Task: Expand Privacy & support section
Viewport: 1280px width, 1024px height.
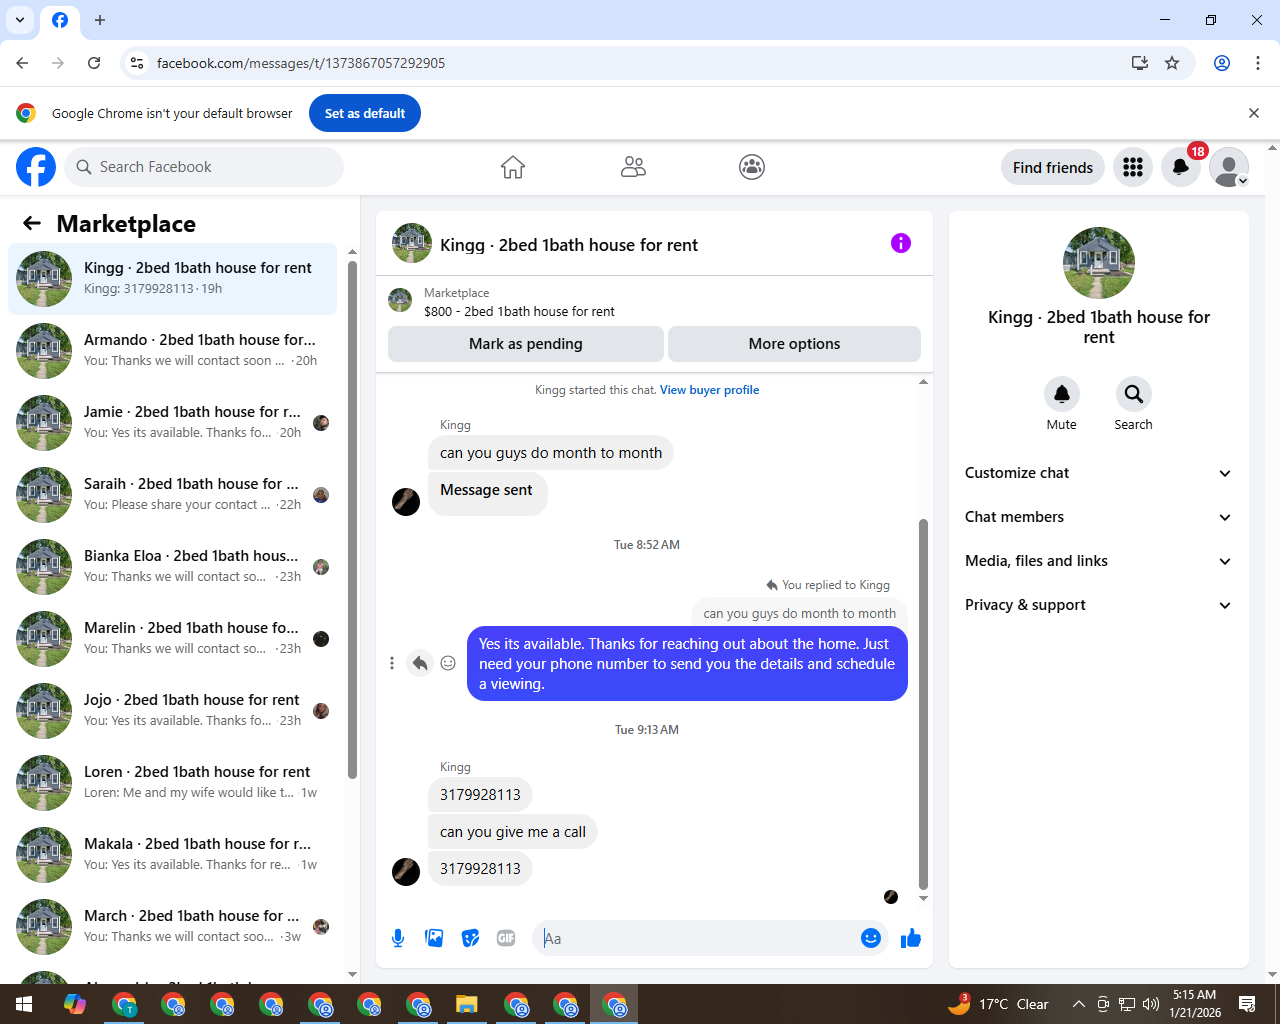Action: [x=1098, y=605]
